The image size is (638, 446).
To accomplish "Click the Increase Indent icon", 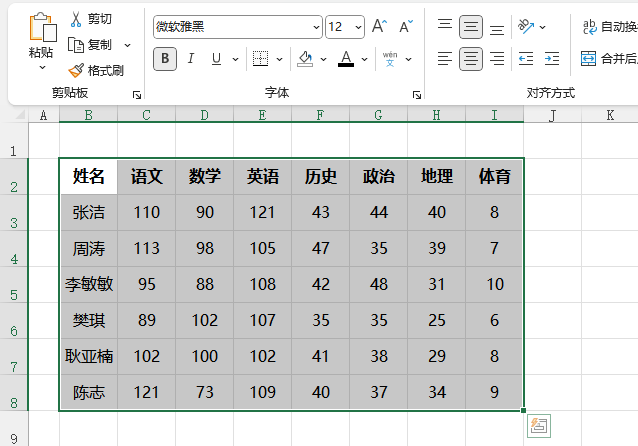I will [552, 59].
